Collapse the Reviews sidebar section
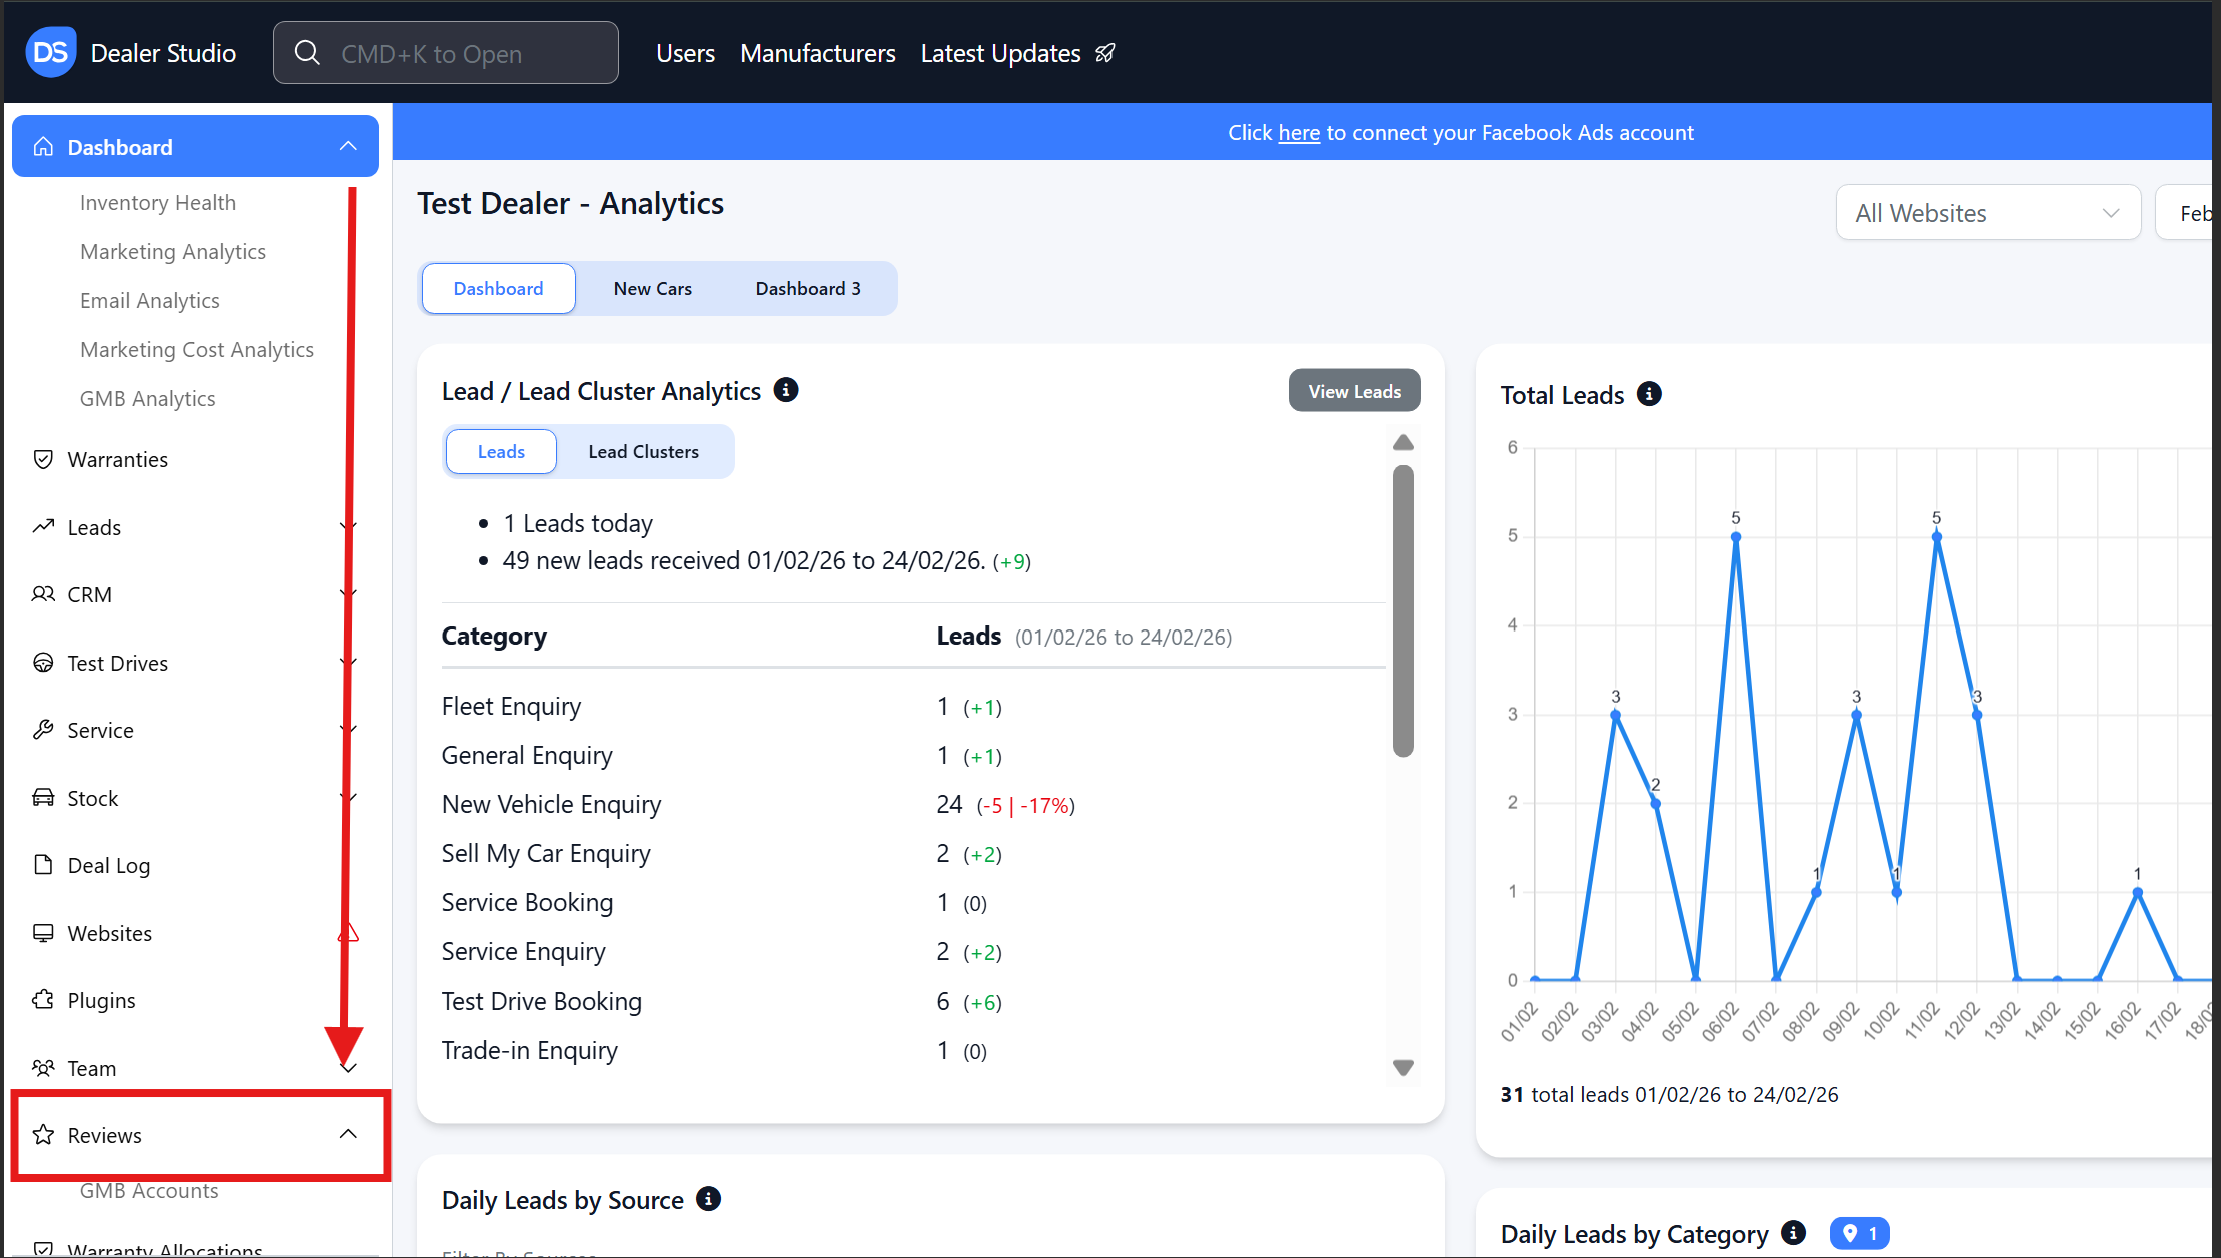This screenshot has width=2221, height=1258. tap(348, 1134)
